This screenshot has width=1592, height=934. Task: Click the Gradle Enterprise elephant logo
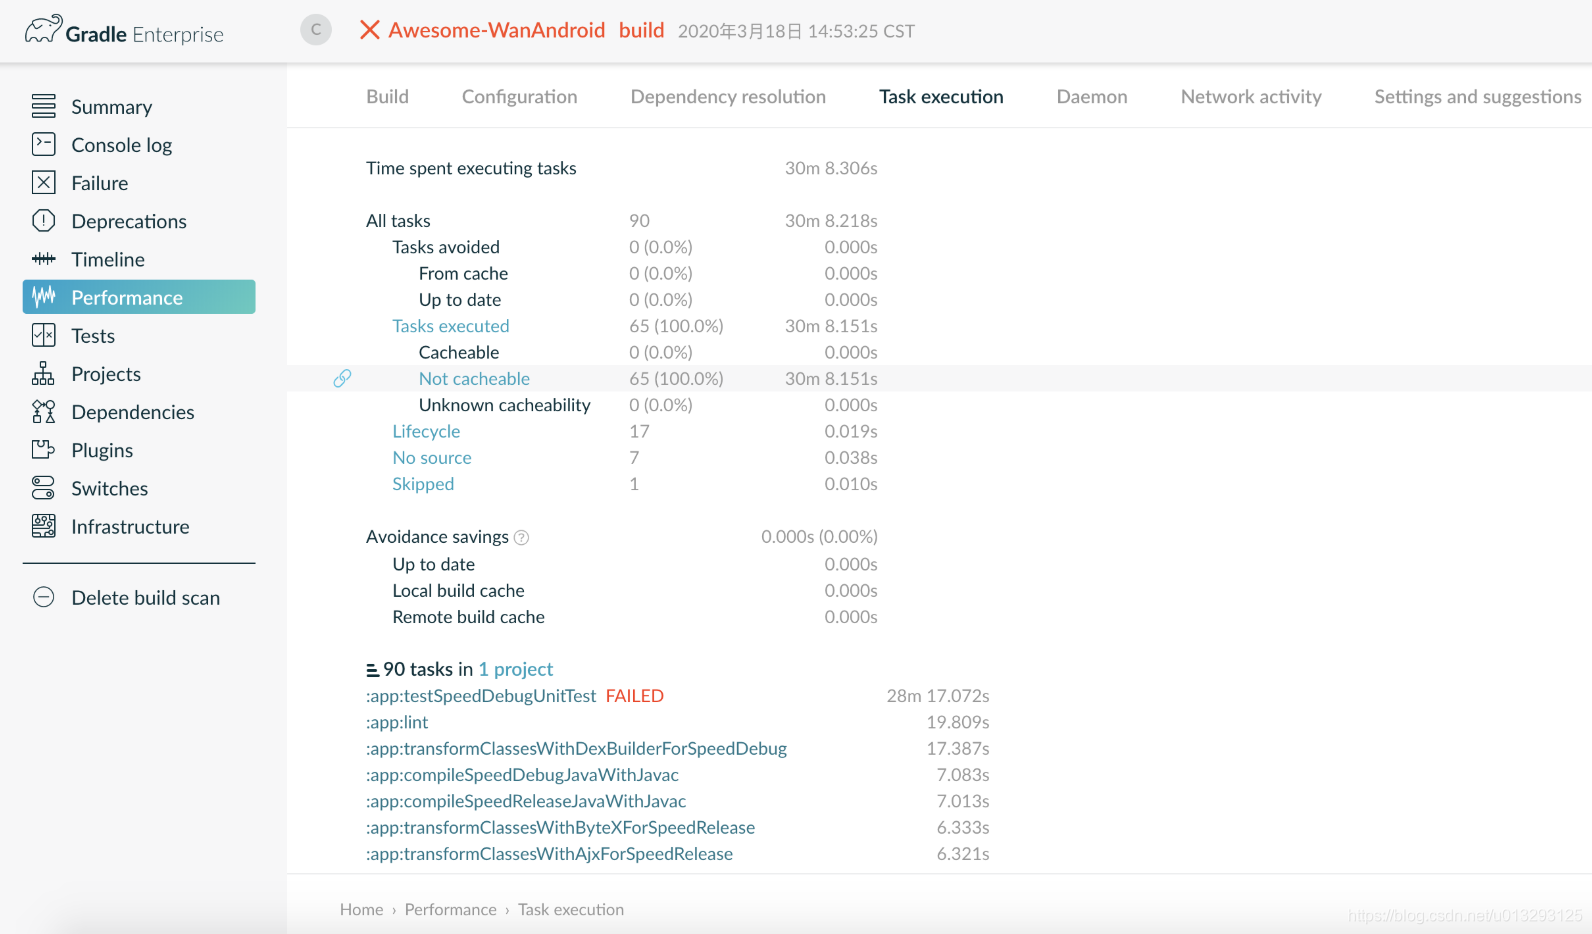[44, 30]
